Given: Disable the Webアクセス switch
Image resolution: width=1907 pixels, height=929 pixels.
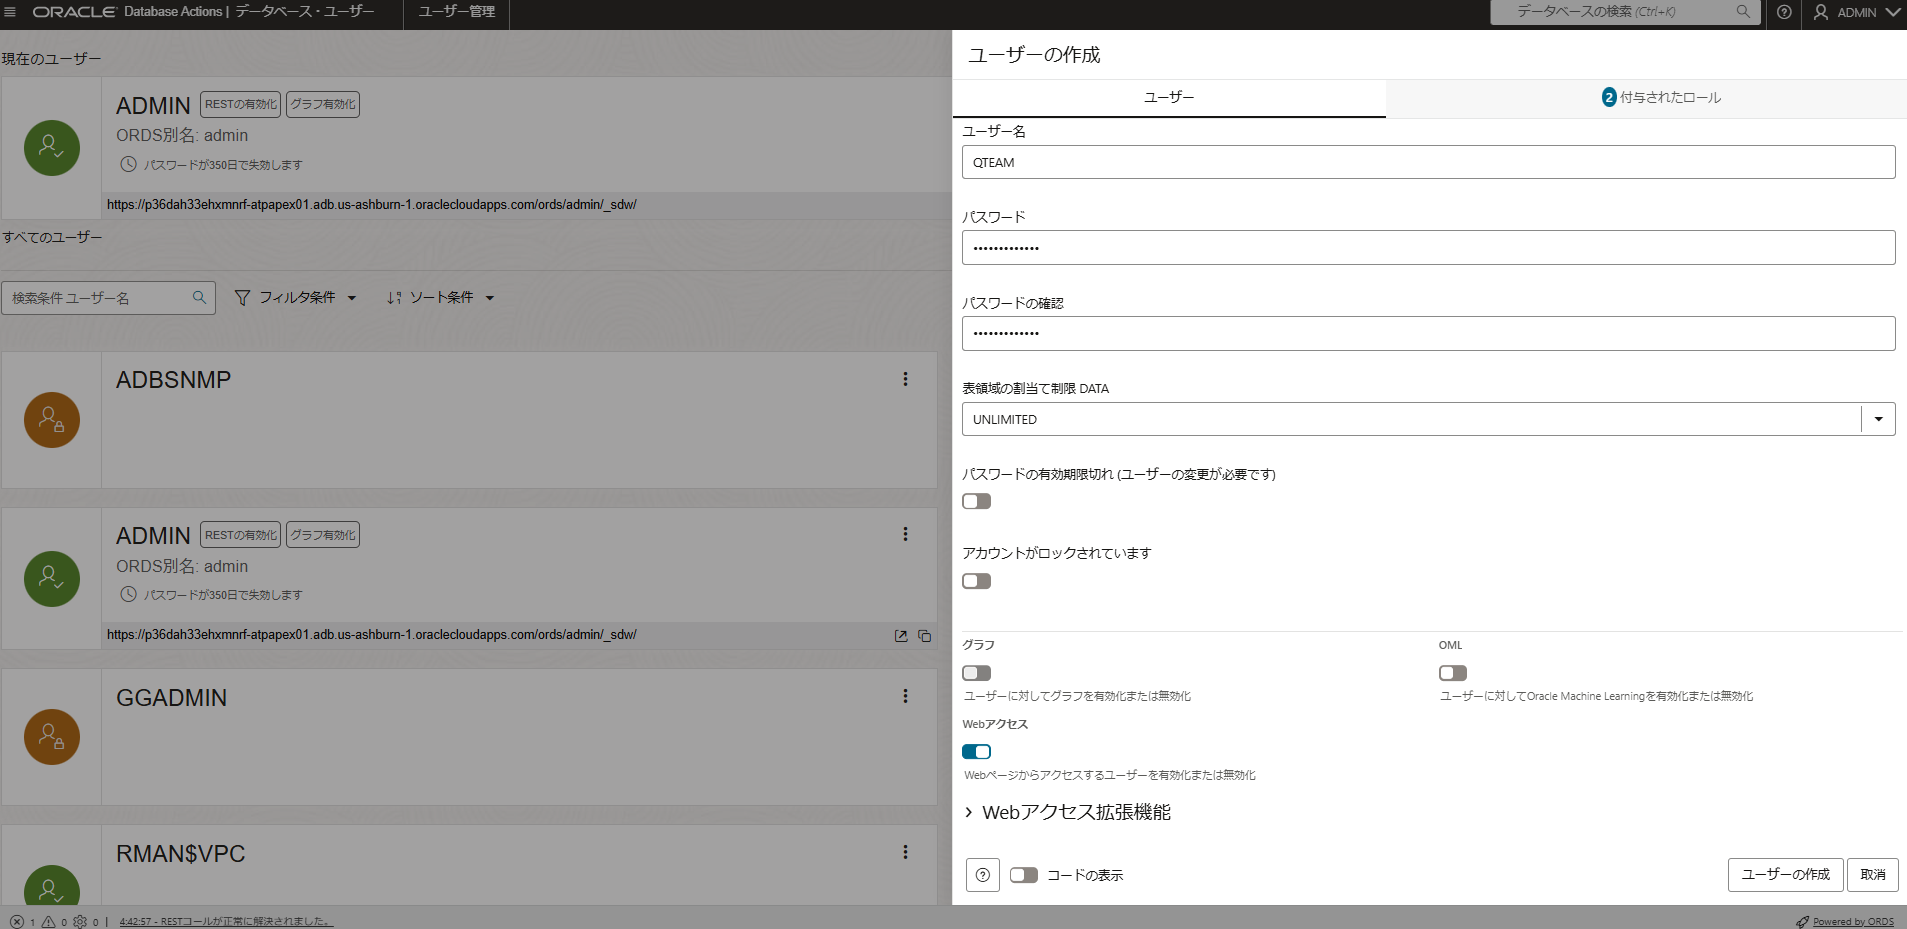Looking at the screenshot, I should 977,752.
